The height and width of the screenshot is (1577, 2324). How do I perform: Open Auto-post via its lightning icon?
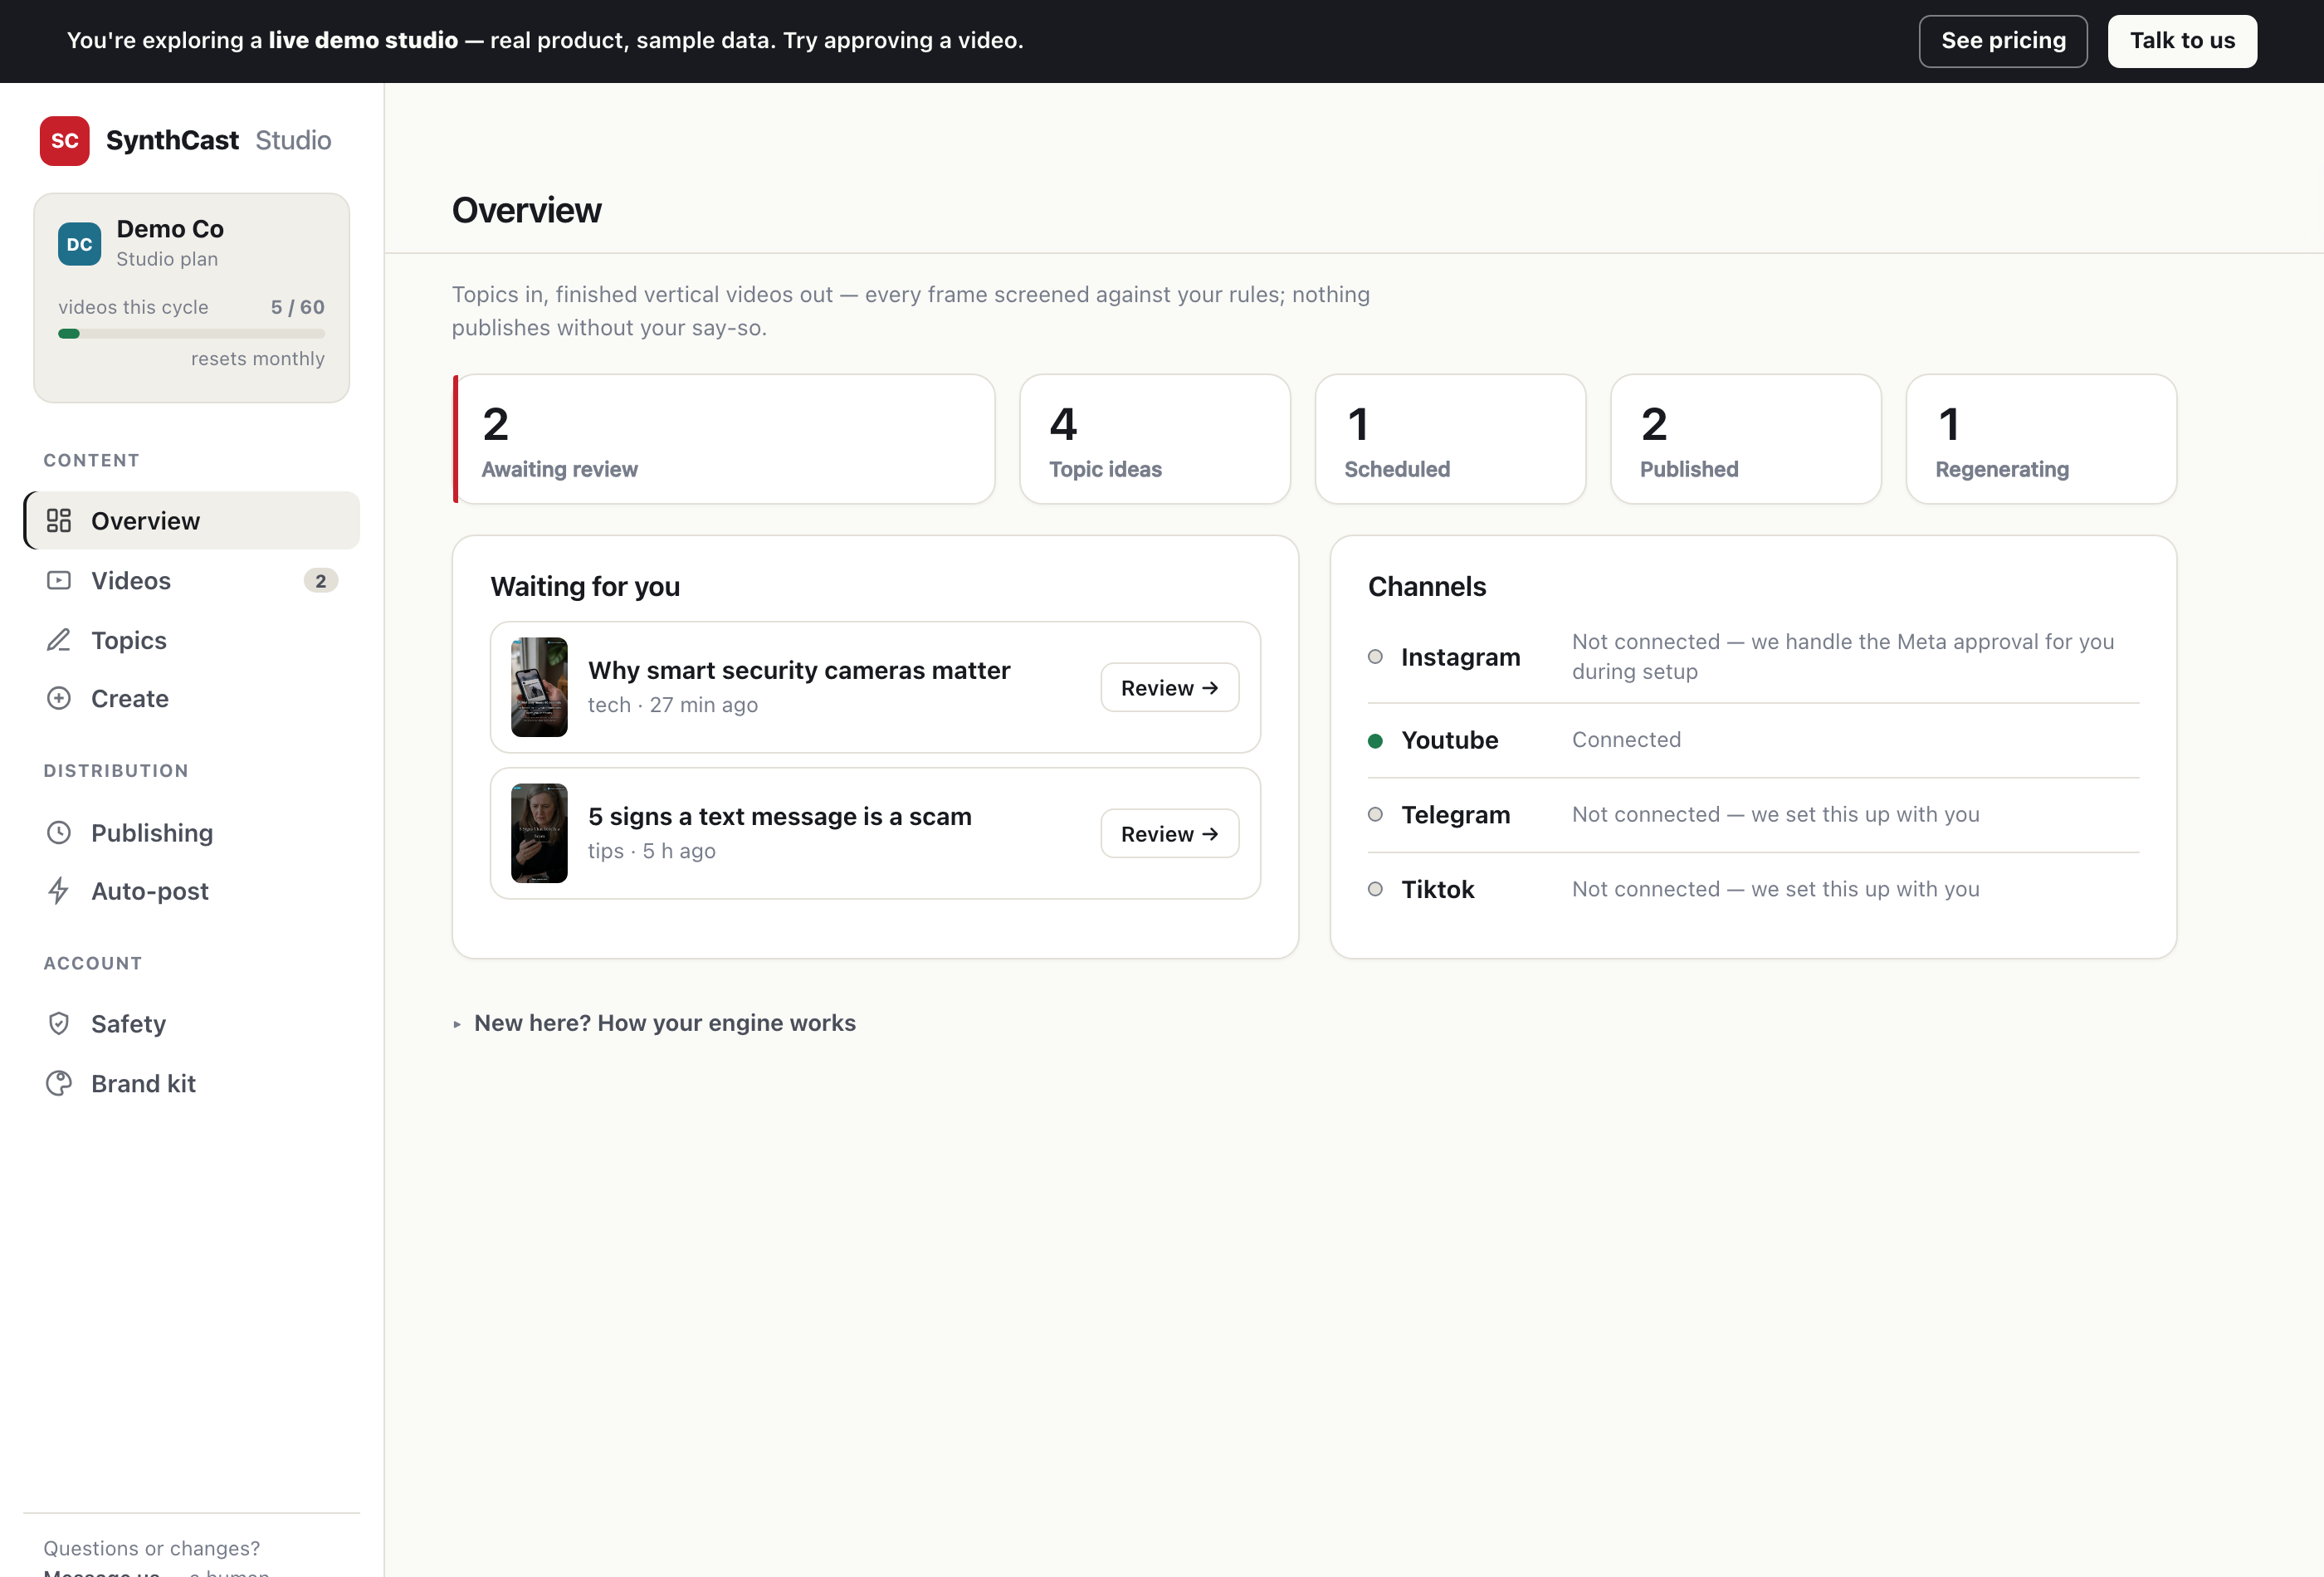point(59,891)
